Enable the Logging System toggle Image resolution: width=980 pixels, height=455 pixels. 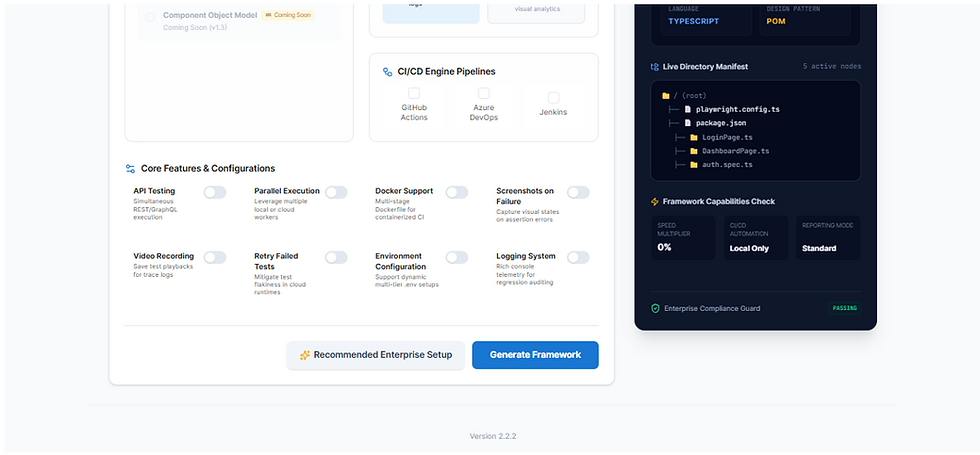[578, 258]
